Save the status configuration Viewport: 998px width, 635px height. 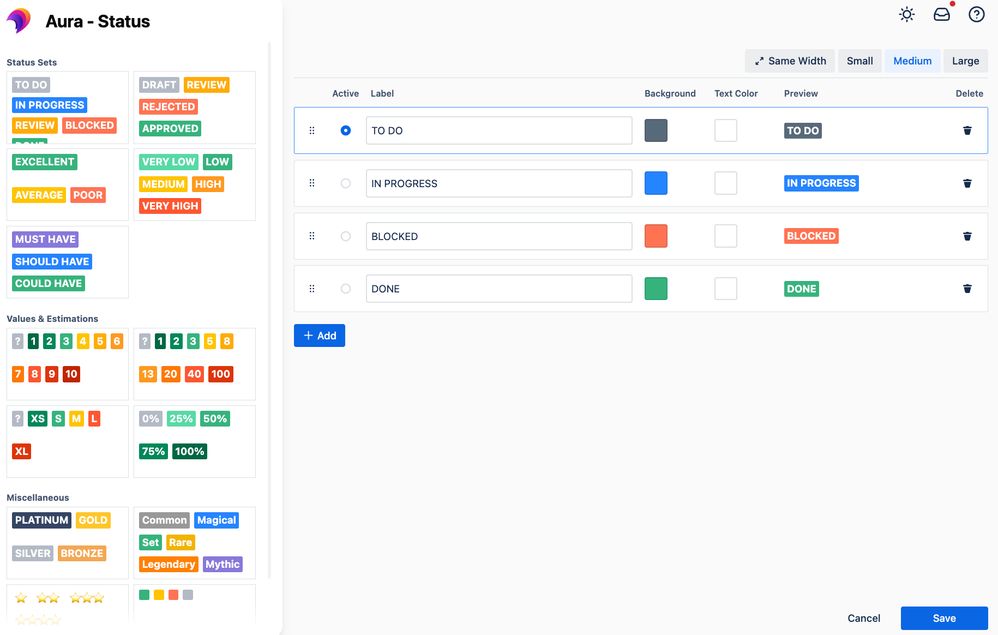(944, 618)
